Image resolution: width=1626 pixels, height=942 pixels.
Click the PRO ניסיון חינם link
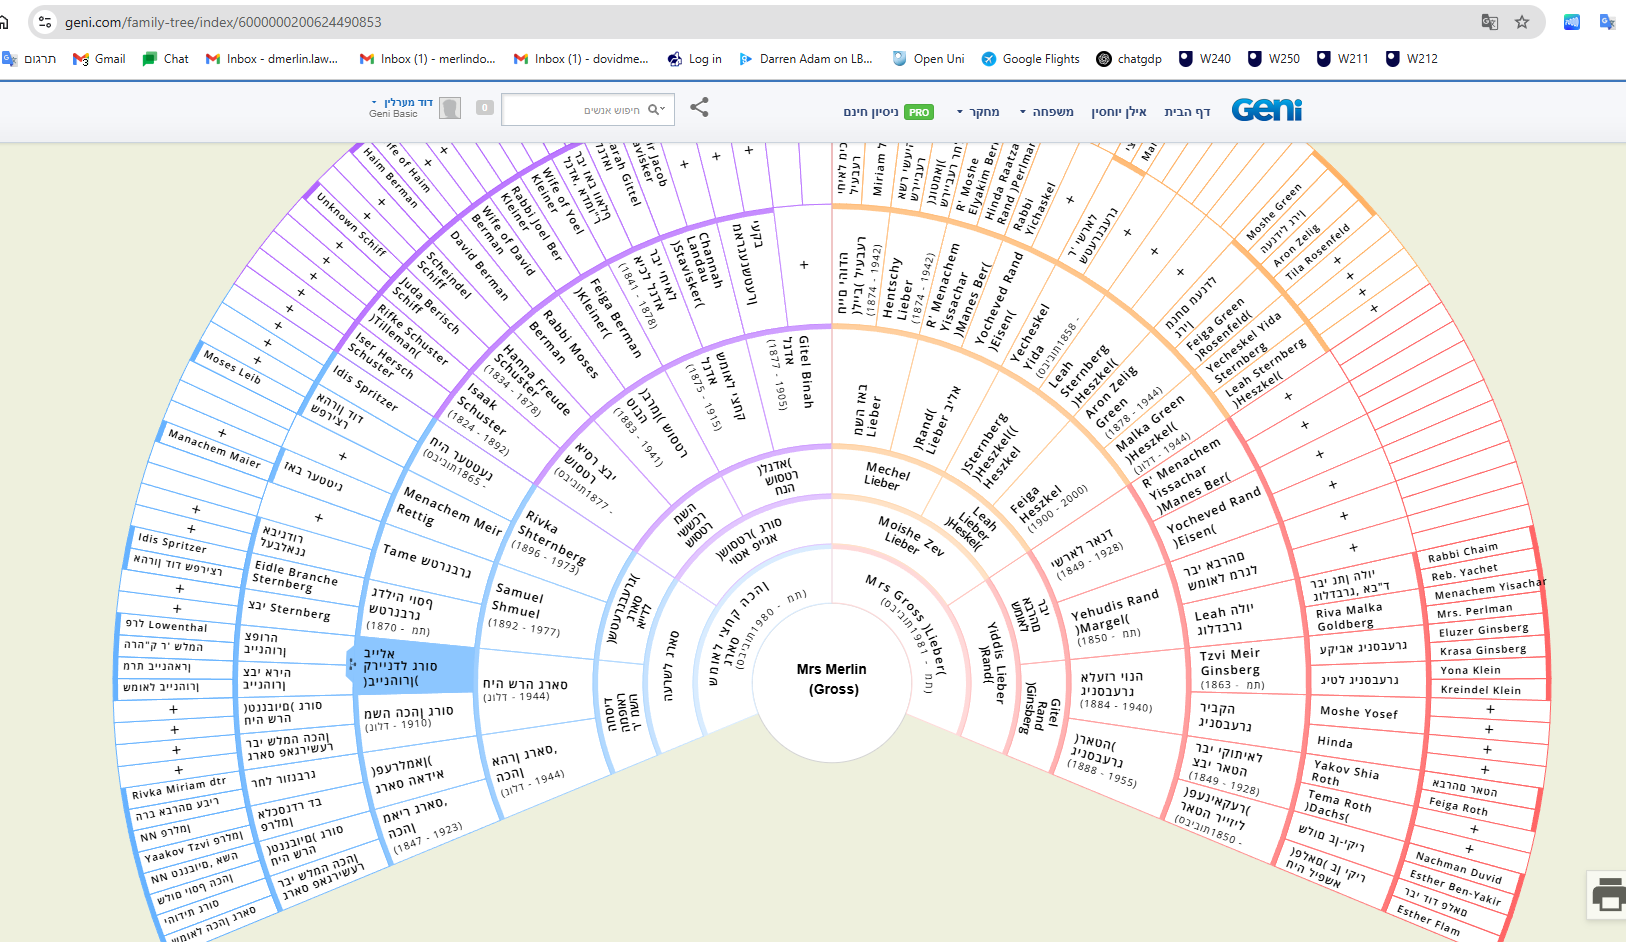pos(887,112)
